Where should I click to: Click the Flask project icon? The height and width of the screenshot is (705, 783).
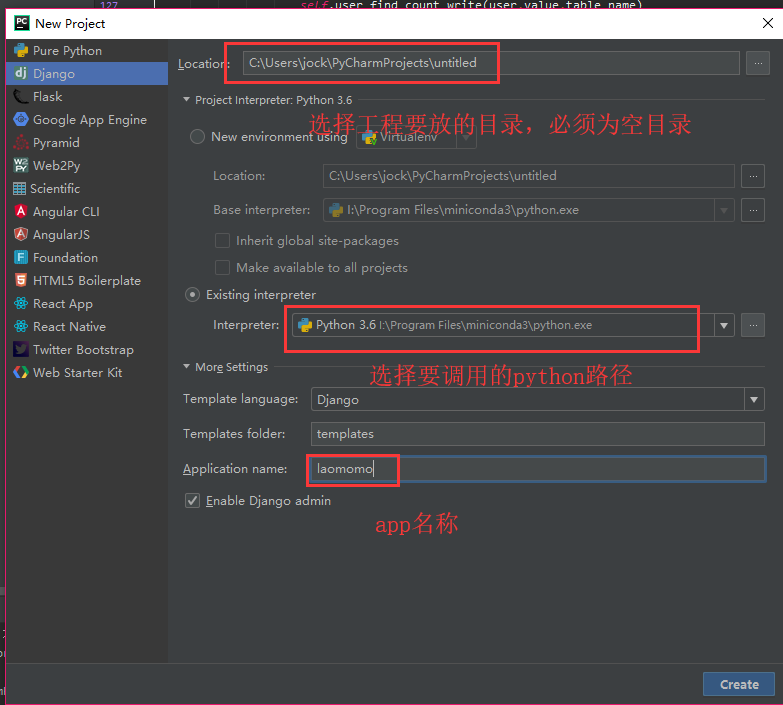pos(20,96)
